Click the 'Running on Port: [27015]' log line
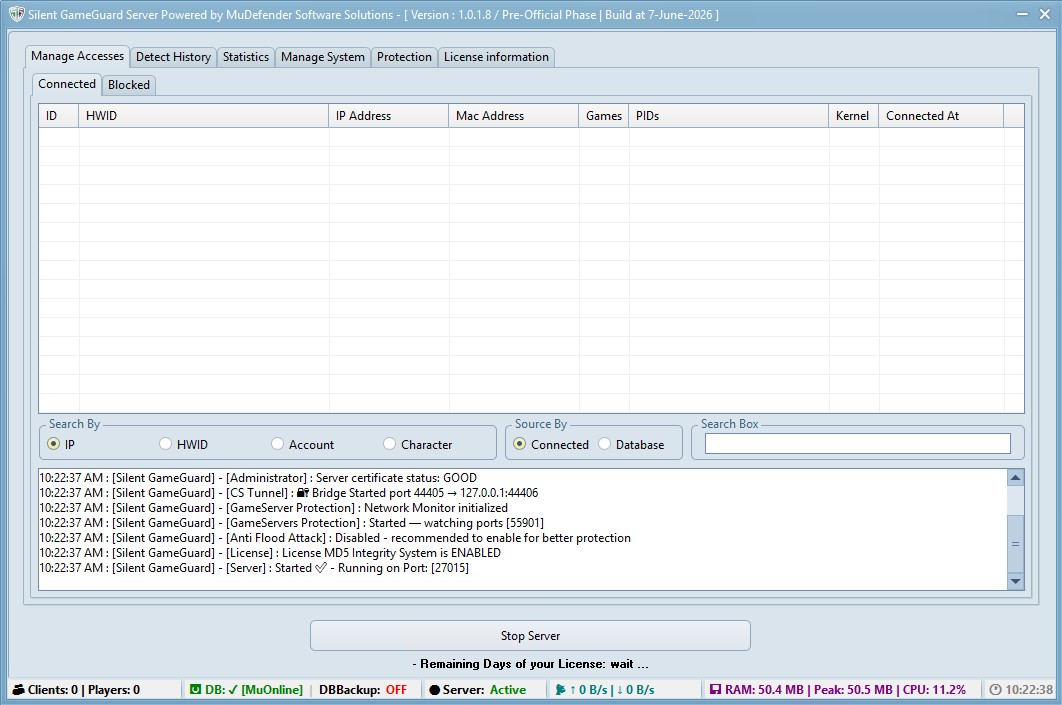This screenshot has height=705, width=1062. 254,568
